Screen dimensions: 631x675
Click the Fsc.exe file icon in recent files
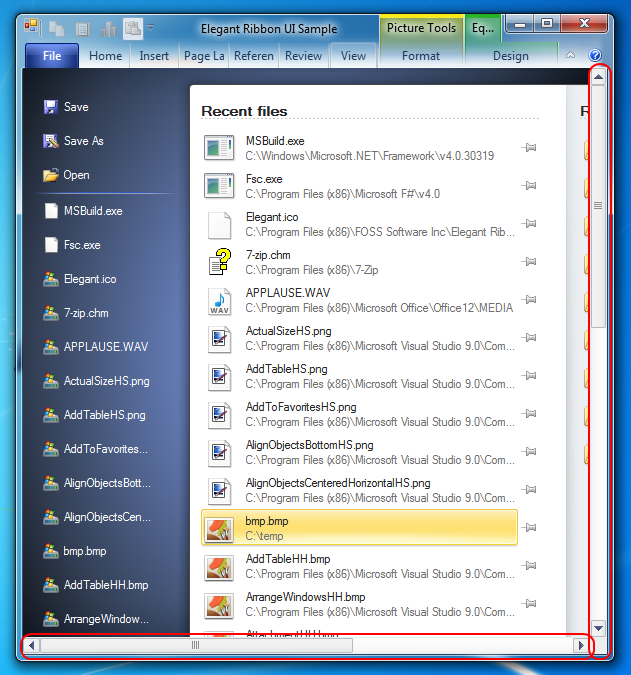click(x=219, y=186)
